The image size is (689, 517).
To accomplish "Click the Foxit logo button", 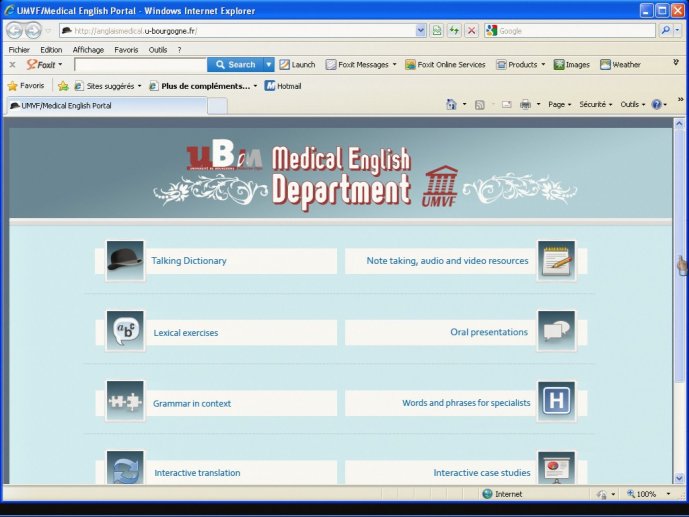I will [x=41, y=65].
